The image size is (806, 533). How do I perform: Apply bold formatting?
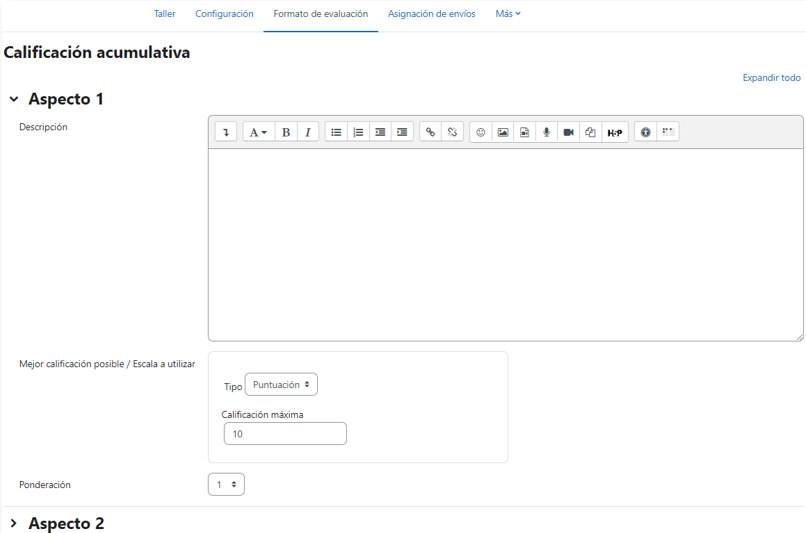tap(286, 132)
